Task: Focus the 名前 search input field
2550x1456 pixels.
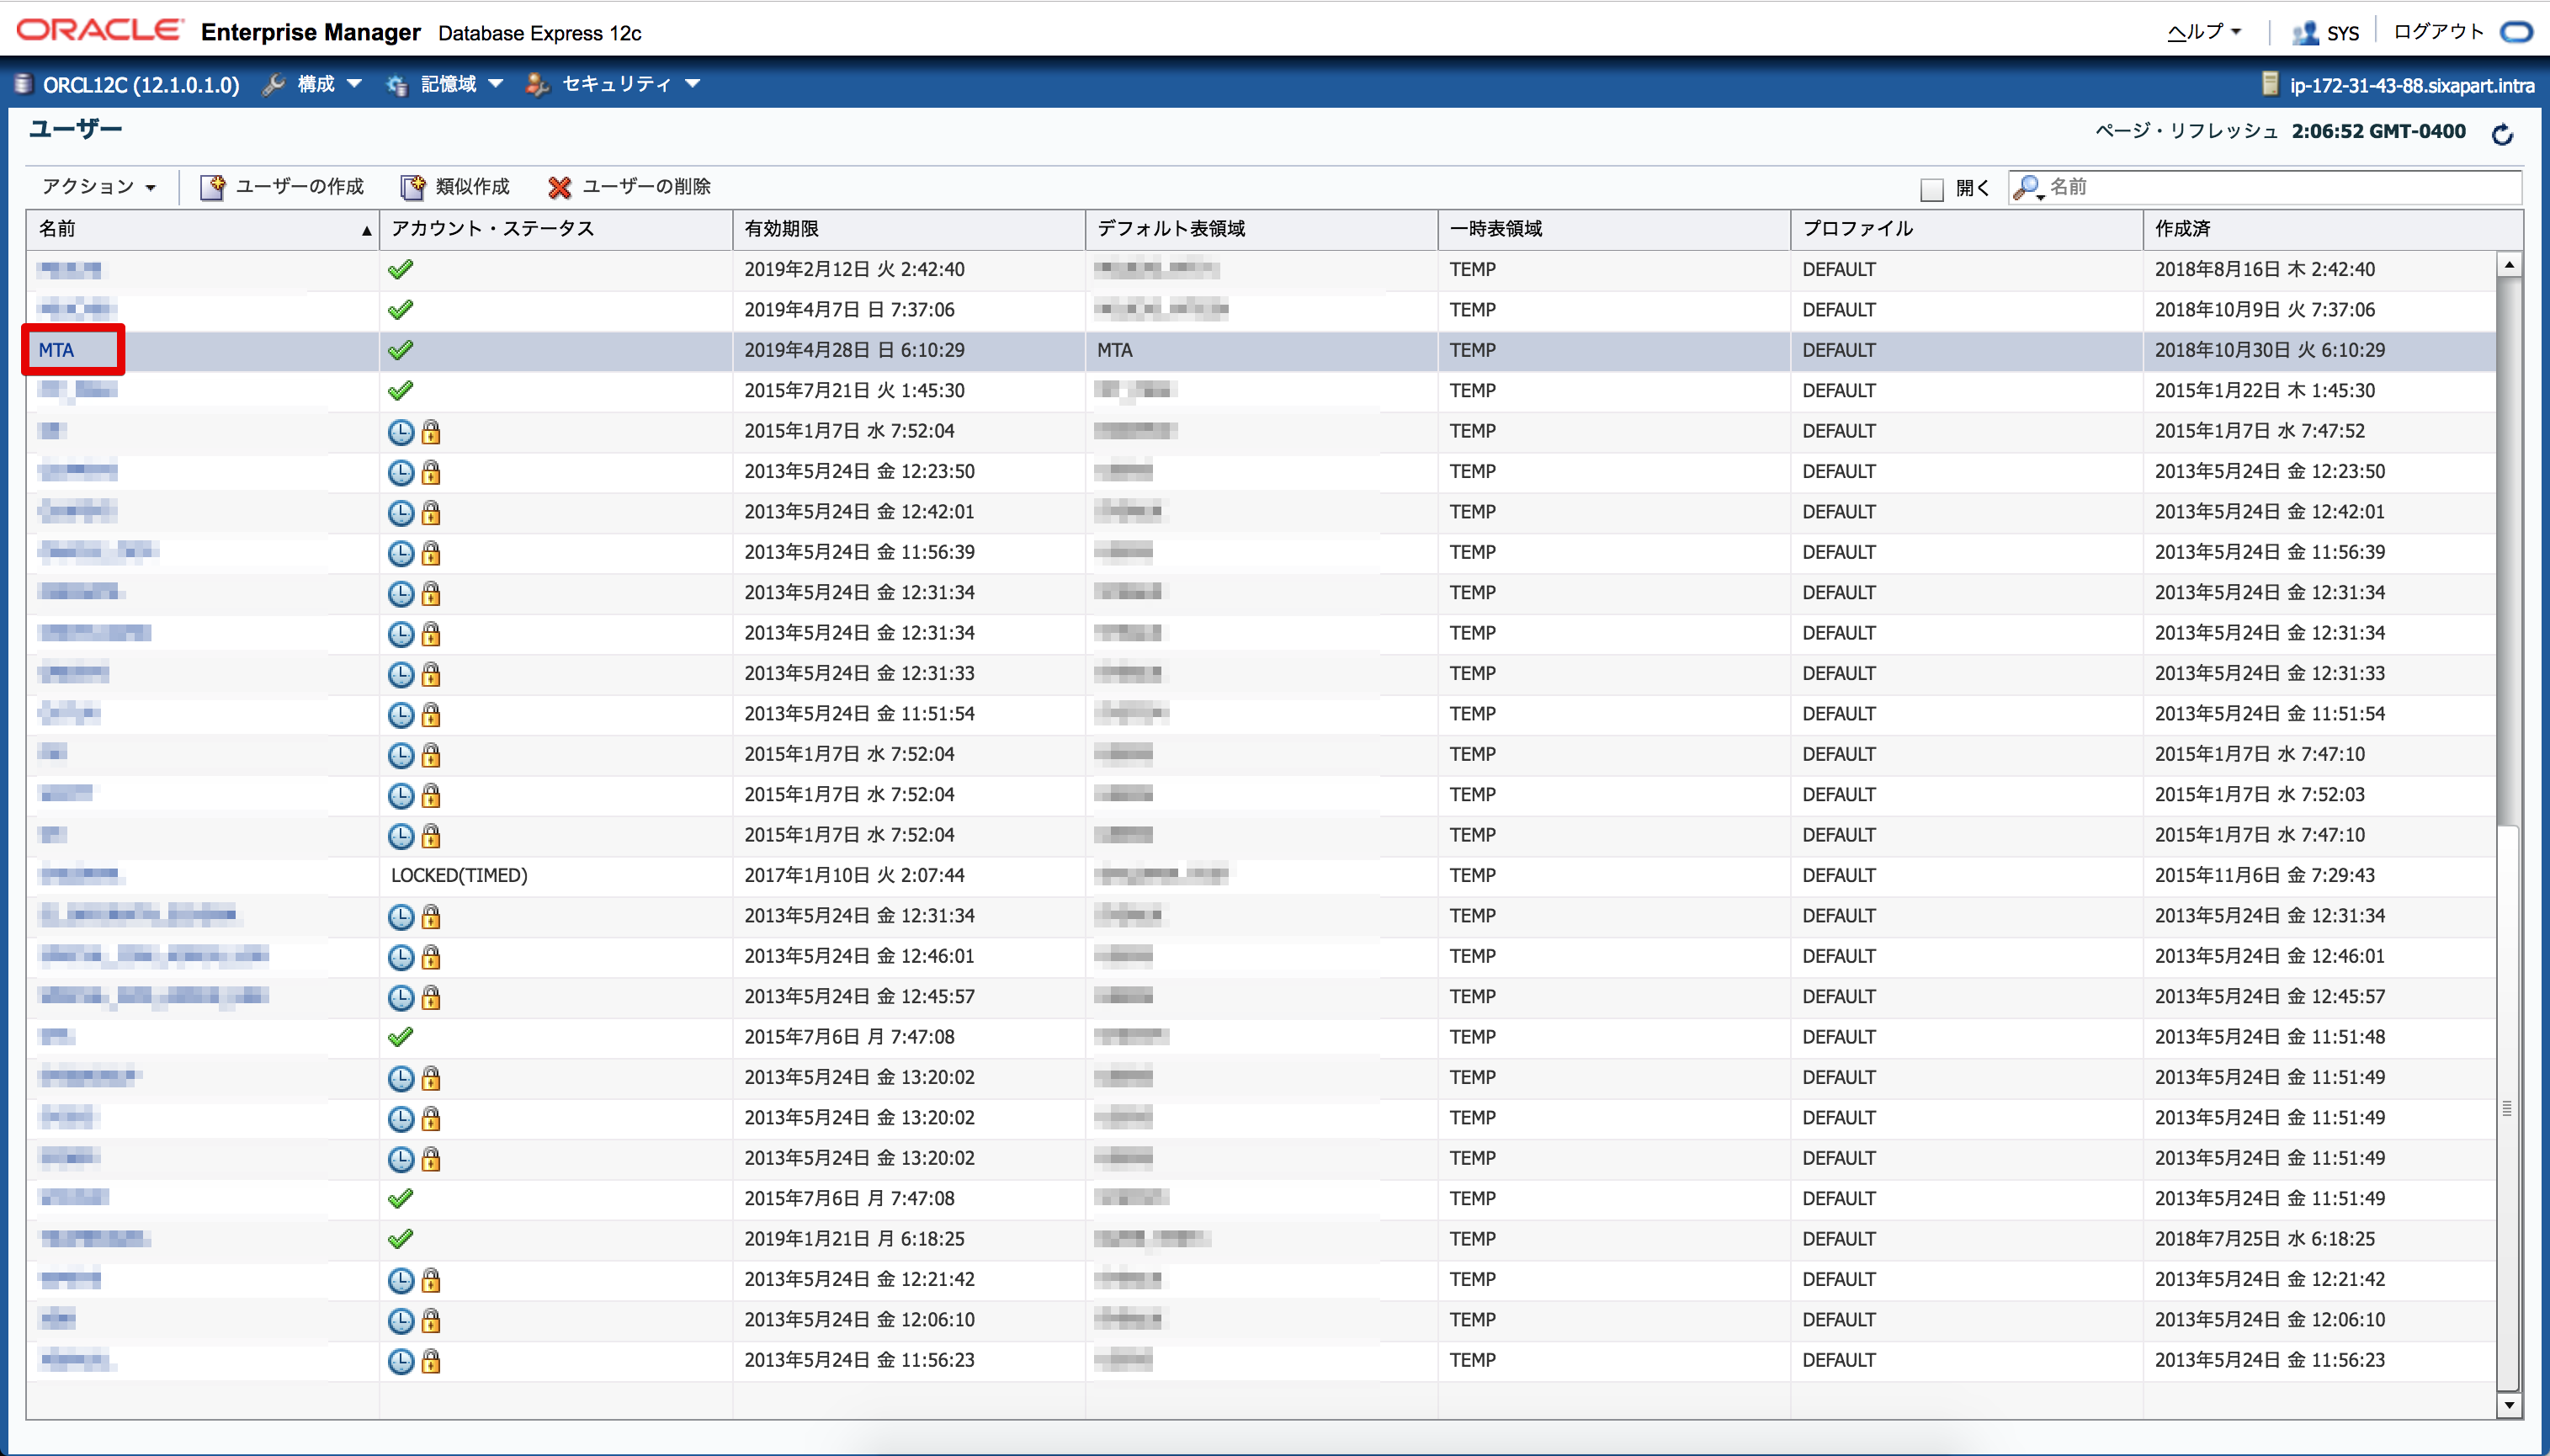Action: pyautogui.click(x=2280, y=187)
